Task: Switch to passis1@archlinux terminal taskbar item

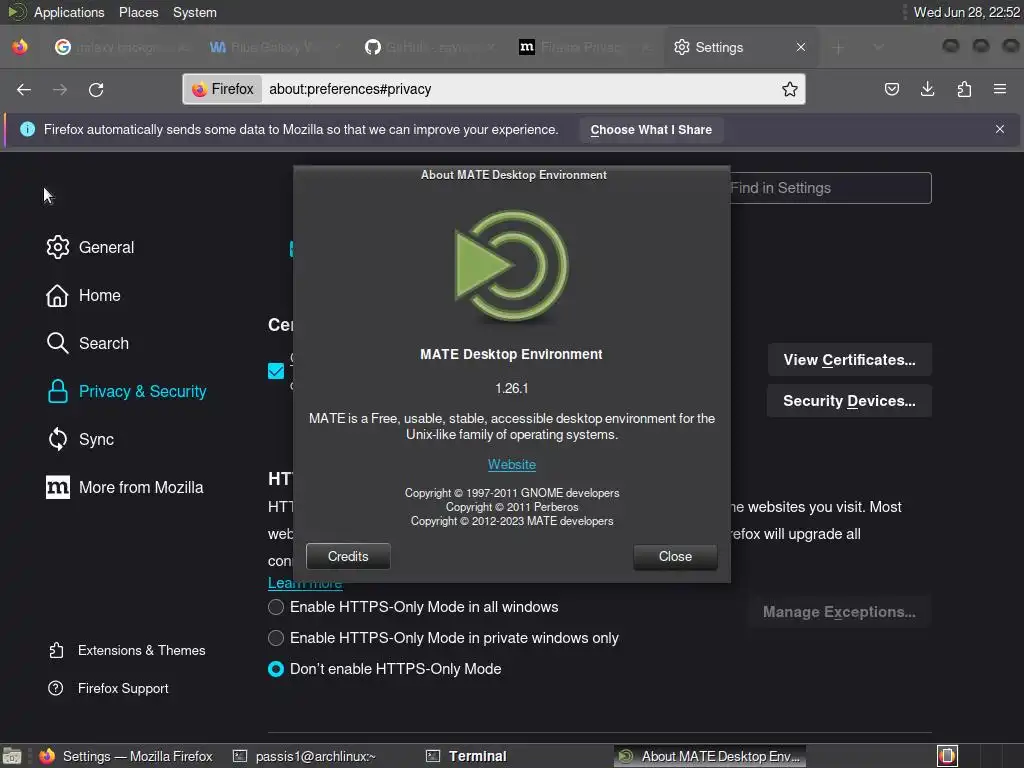Action: [x=306, y=756]
